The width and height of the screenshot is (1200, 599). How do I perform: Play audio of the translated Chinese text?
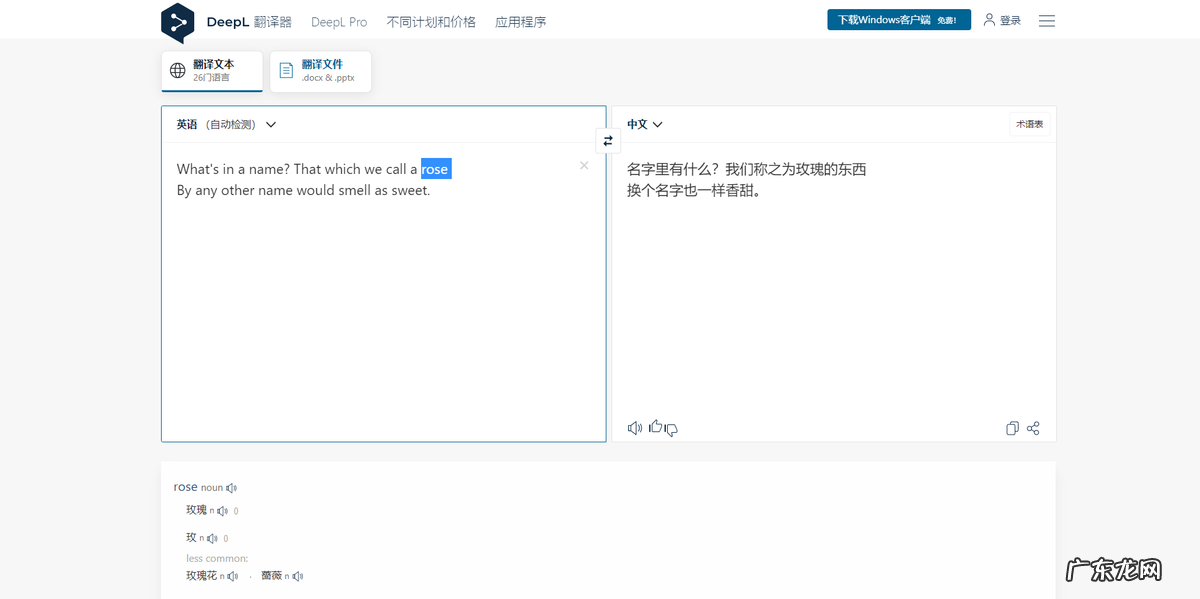(x=634, y=427)
